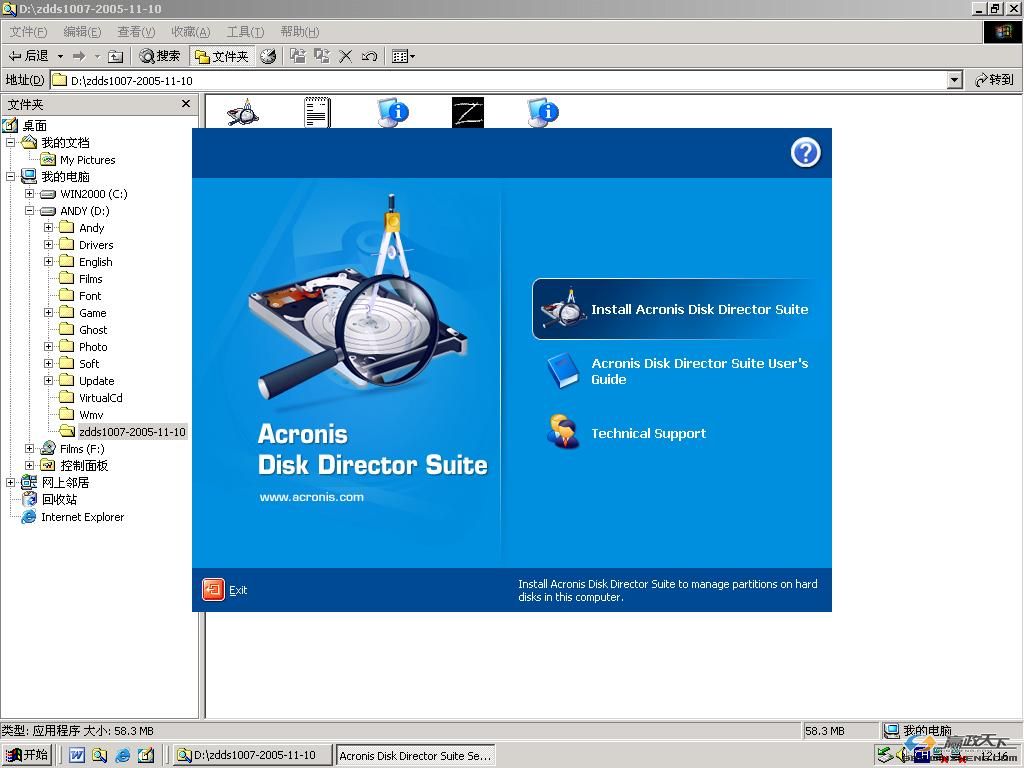Expand the Drivers folder node
The width and height of the screenshot is (1024, 768).
(48, 244)
